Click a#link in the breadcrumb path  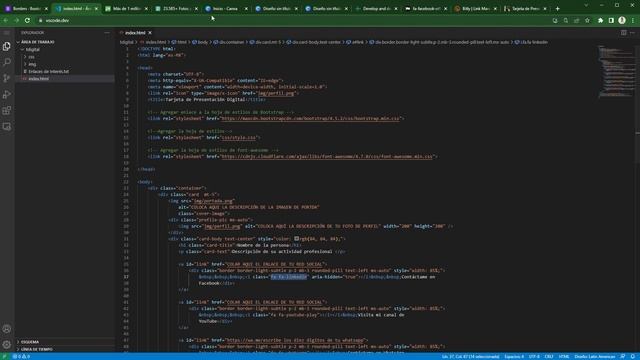click(355, 42)
